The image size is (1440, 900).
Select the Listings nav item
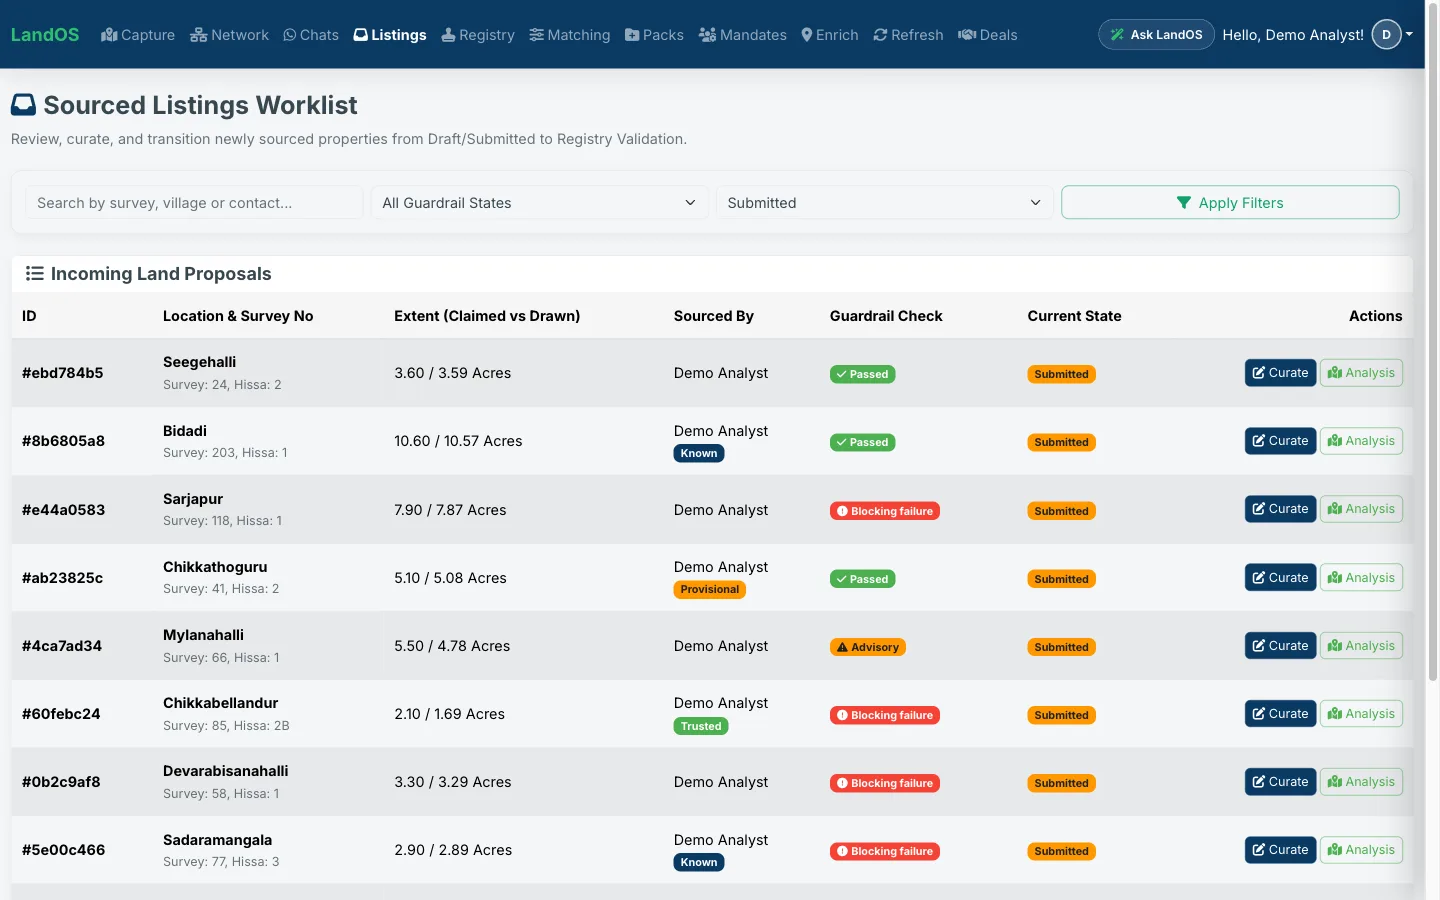coord(390,35)
